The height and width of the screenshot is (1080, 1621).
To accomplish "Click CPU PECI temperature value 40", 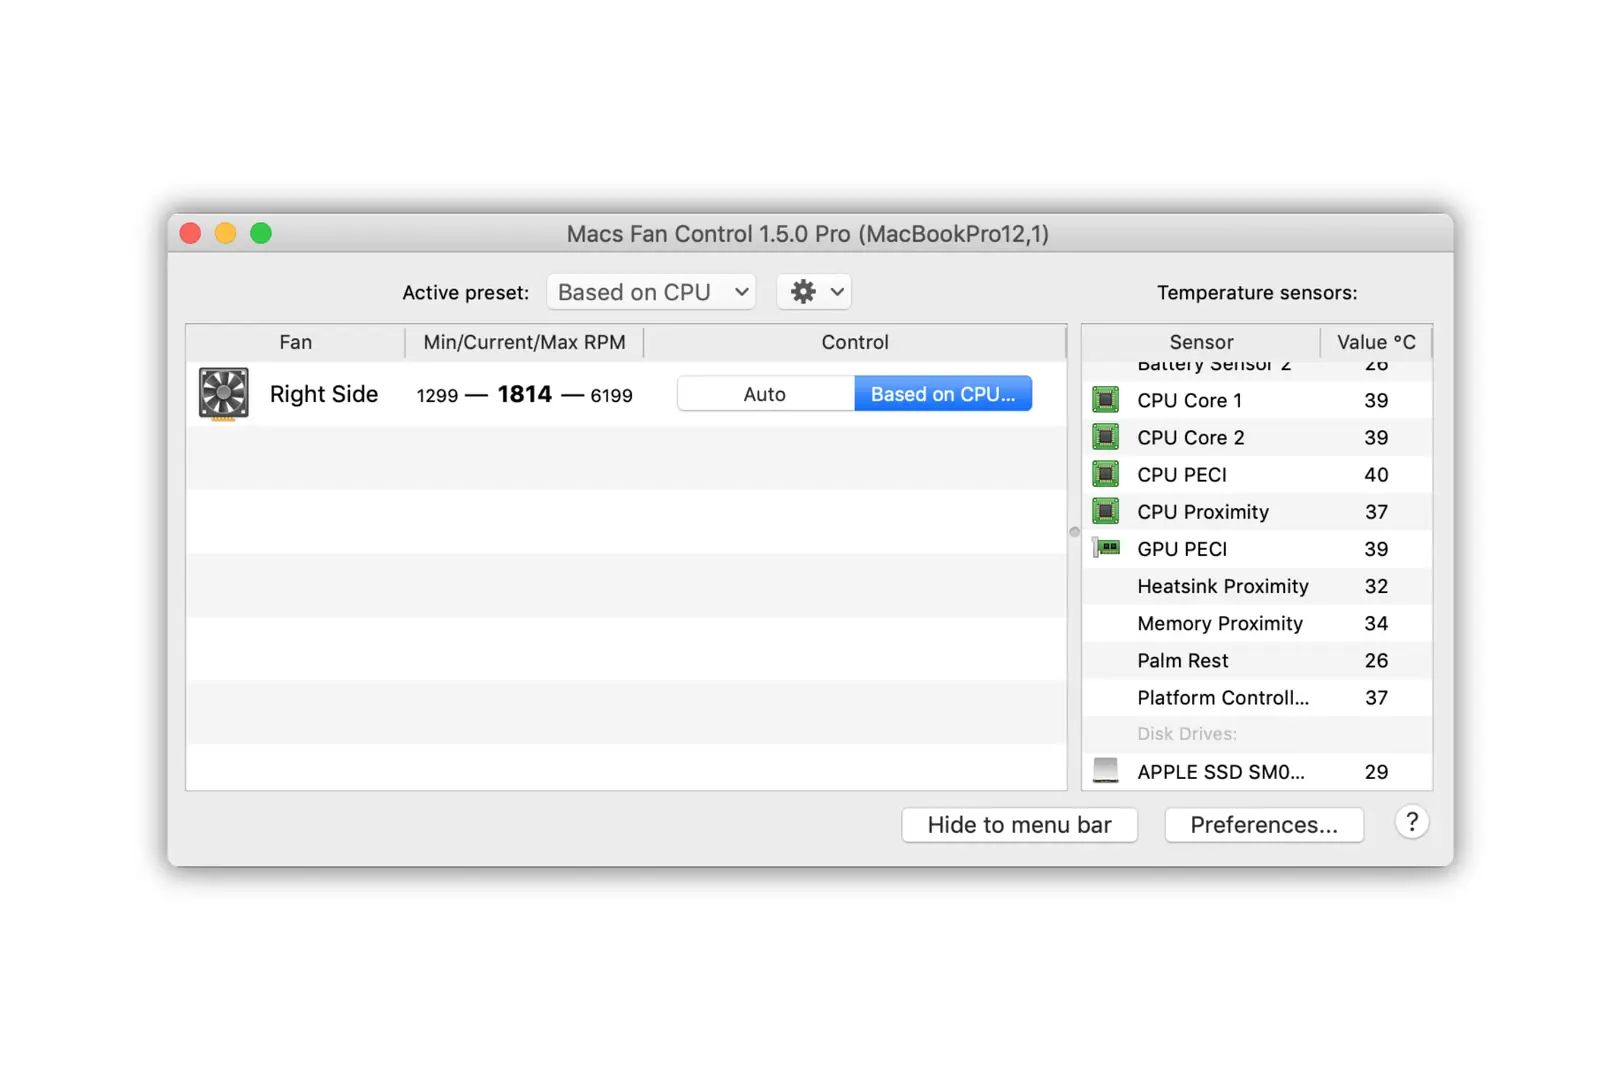I will point(1376,474).
